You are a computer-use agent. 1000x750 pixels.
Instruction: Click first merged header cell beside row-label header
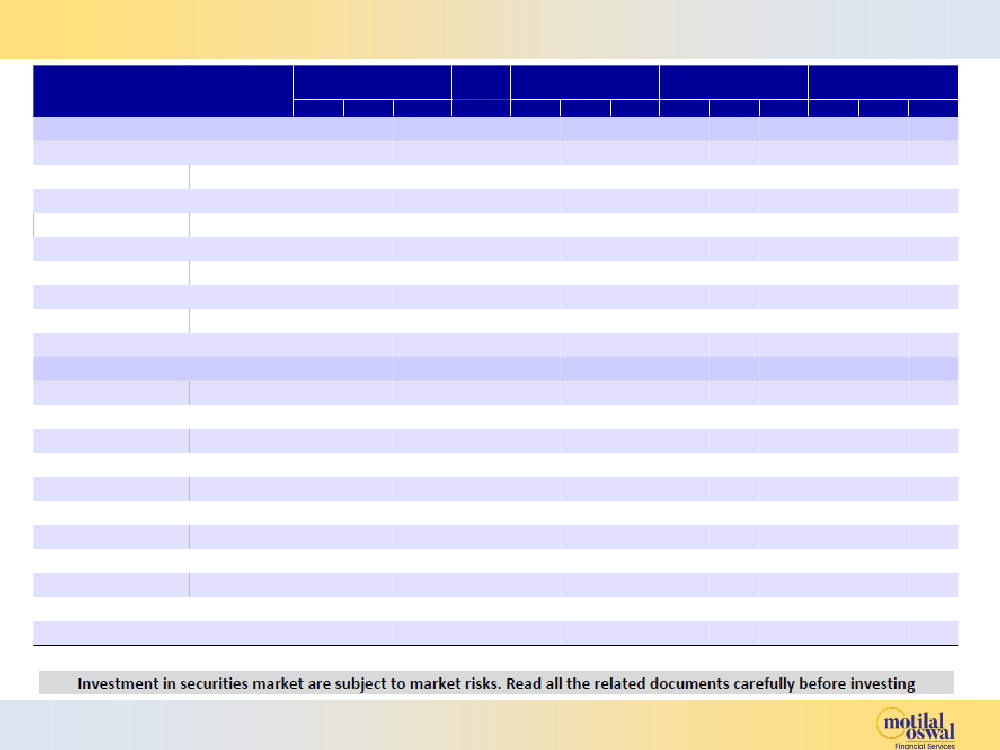(x=371, y=82)
